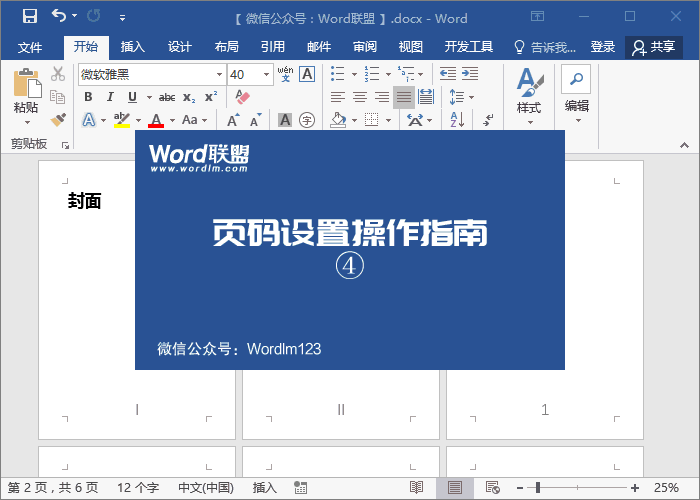
Task: Apply red font color
Action: point(156,120)
